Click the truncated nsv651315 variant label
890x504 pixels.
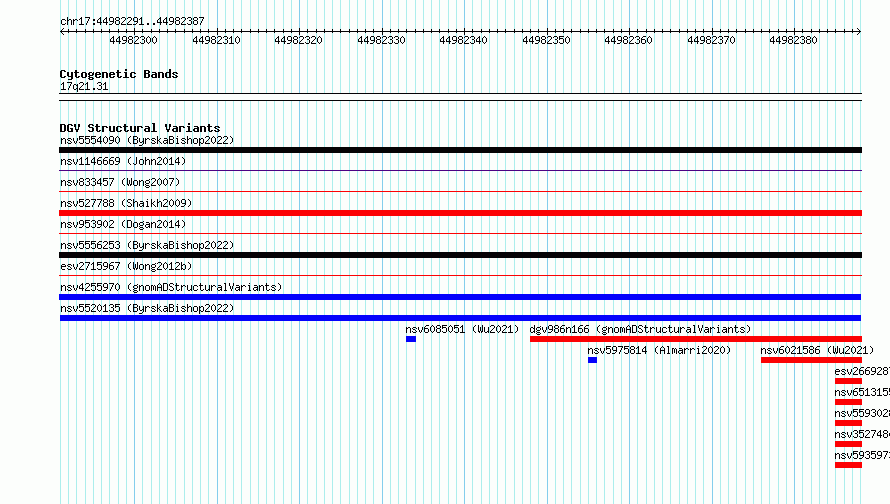[862, 392]
